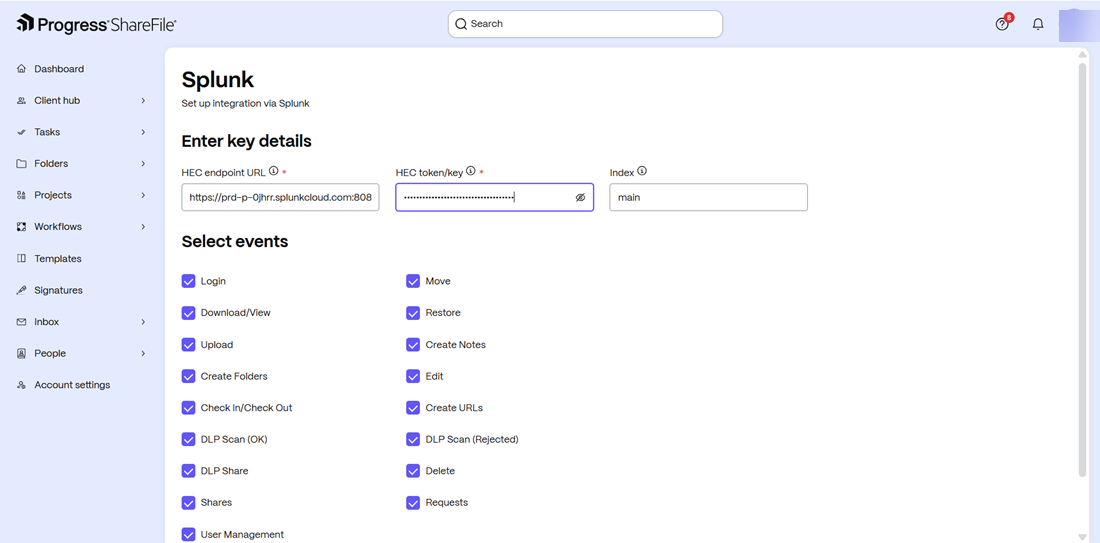
Task: Uncheck the DLP Share checkbox
Action: 188,471
